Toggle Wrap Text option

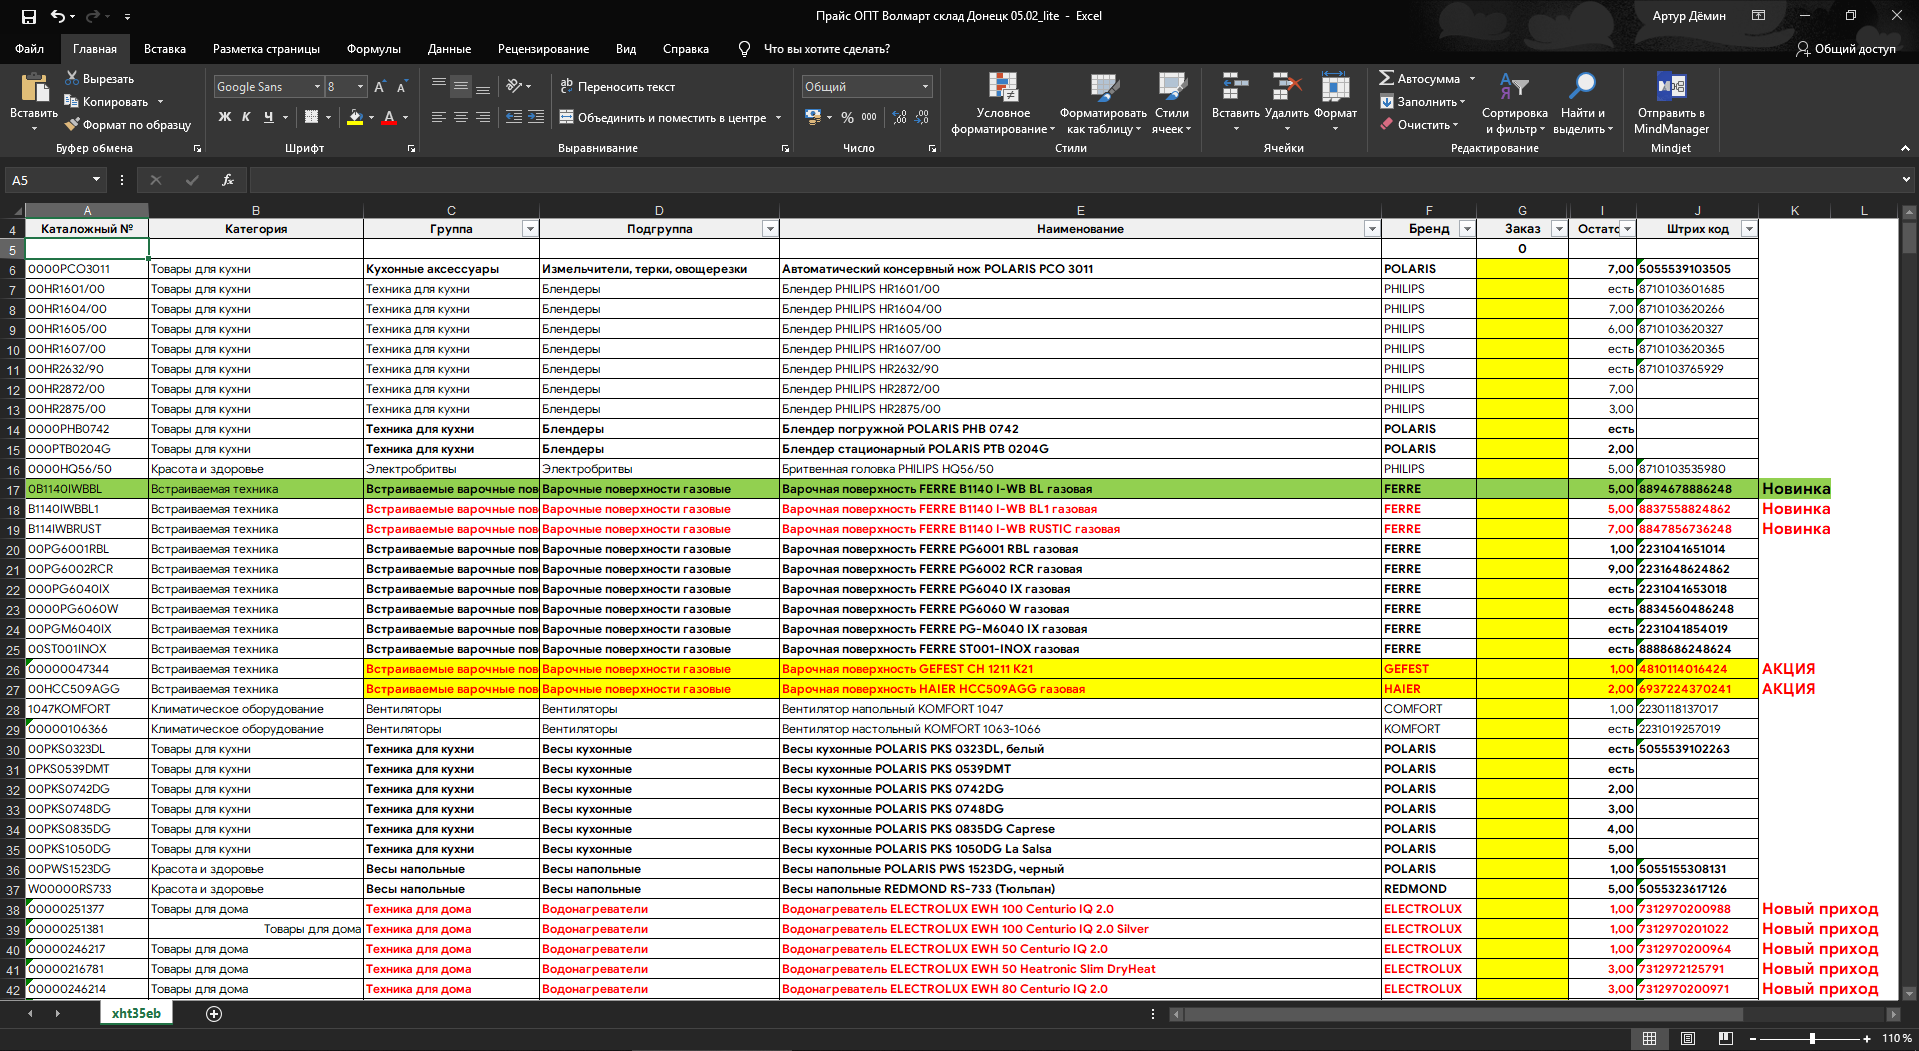(x=617, y=87)
